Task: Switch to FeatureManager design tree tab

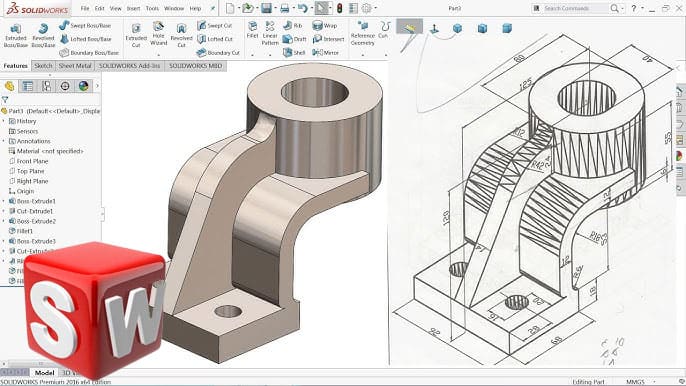Action: tap(9, 86)
